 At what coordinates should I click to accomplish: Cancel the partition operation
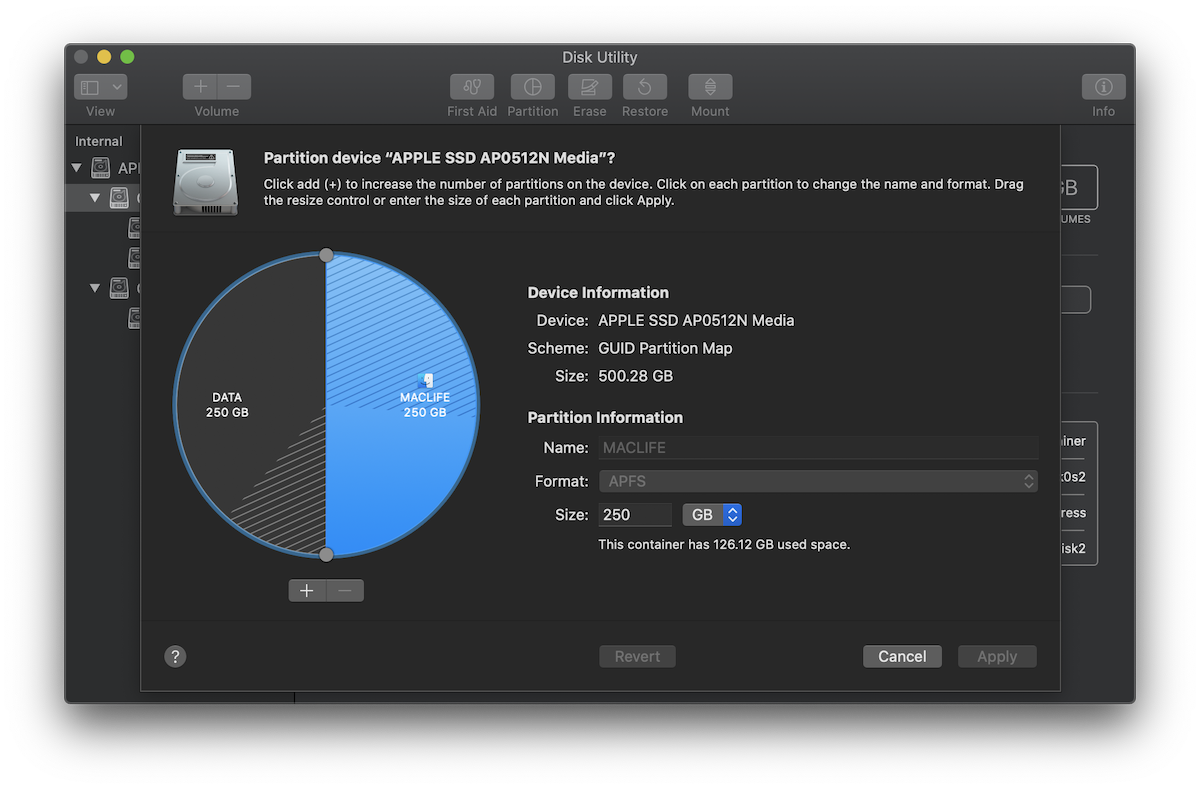901,656
